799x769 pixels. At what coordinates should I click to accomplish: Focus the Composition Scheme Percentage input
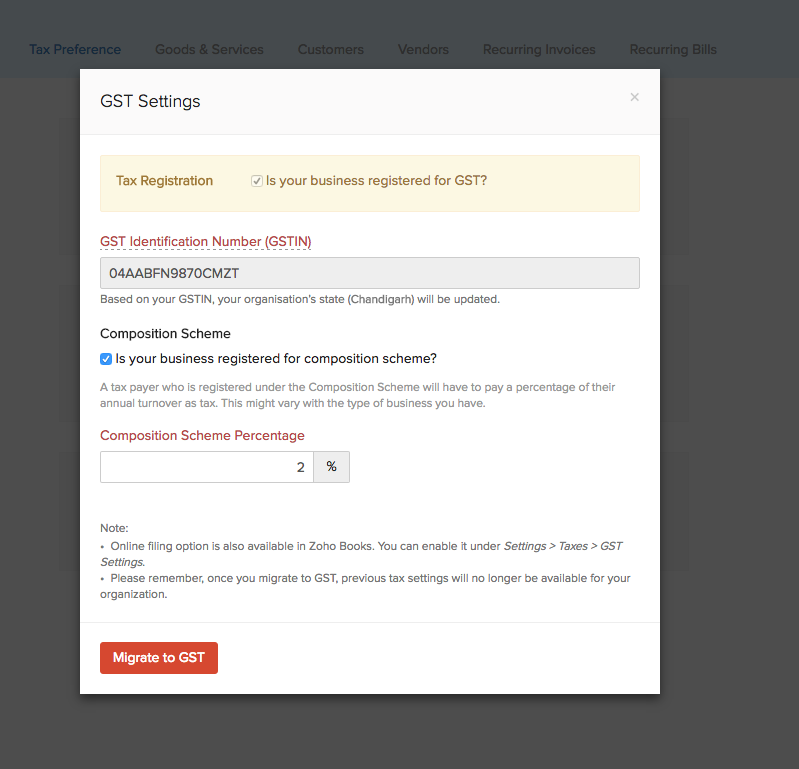tap(206, 467)
